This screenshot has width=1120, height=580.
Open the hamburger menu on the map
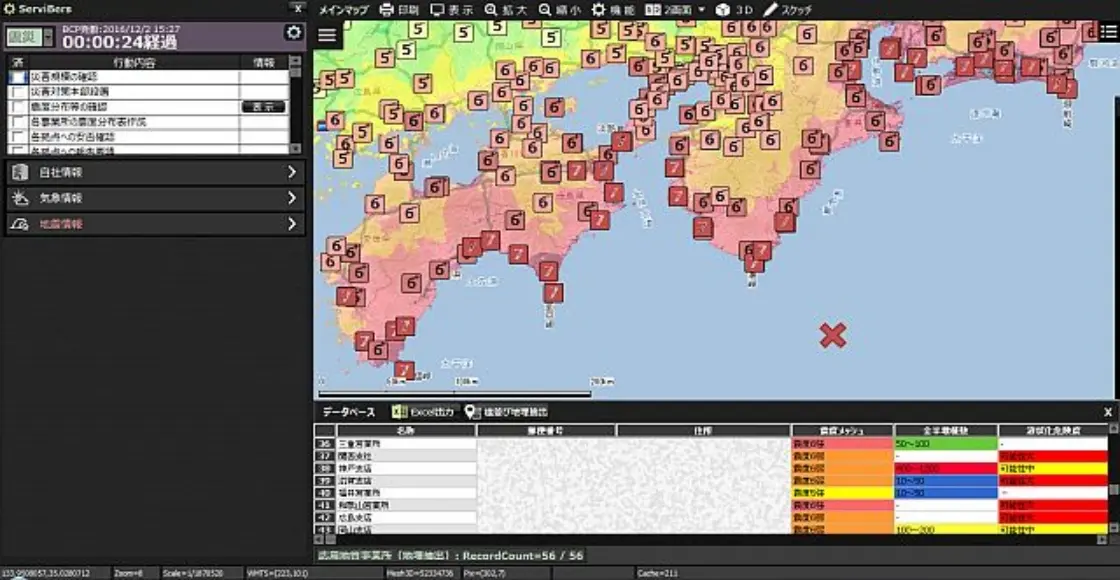pos(327,35)
